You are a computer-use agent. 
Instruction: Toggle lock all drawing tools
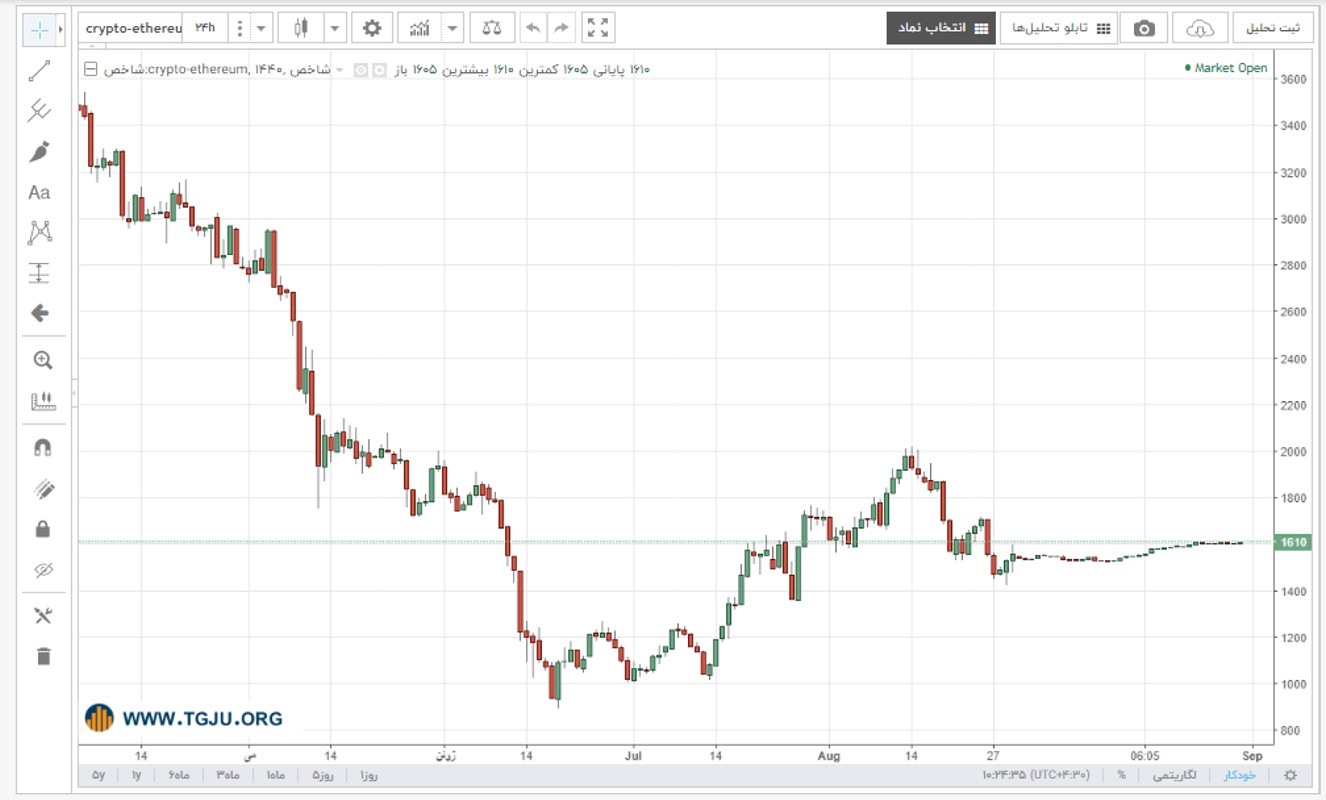(42, 529)
